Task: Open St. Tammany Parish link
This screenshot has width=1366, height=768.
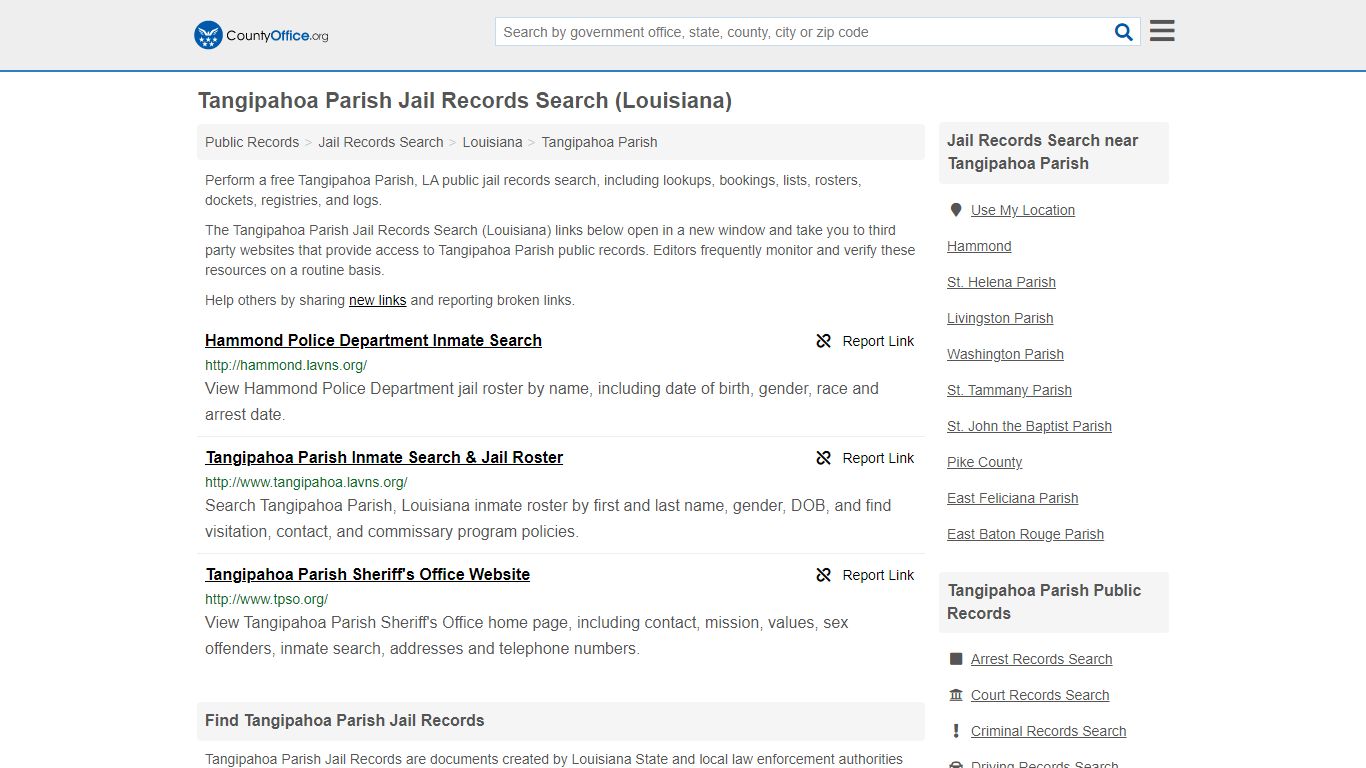Action: (1009, 390)
